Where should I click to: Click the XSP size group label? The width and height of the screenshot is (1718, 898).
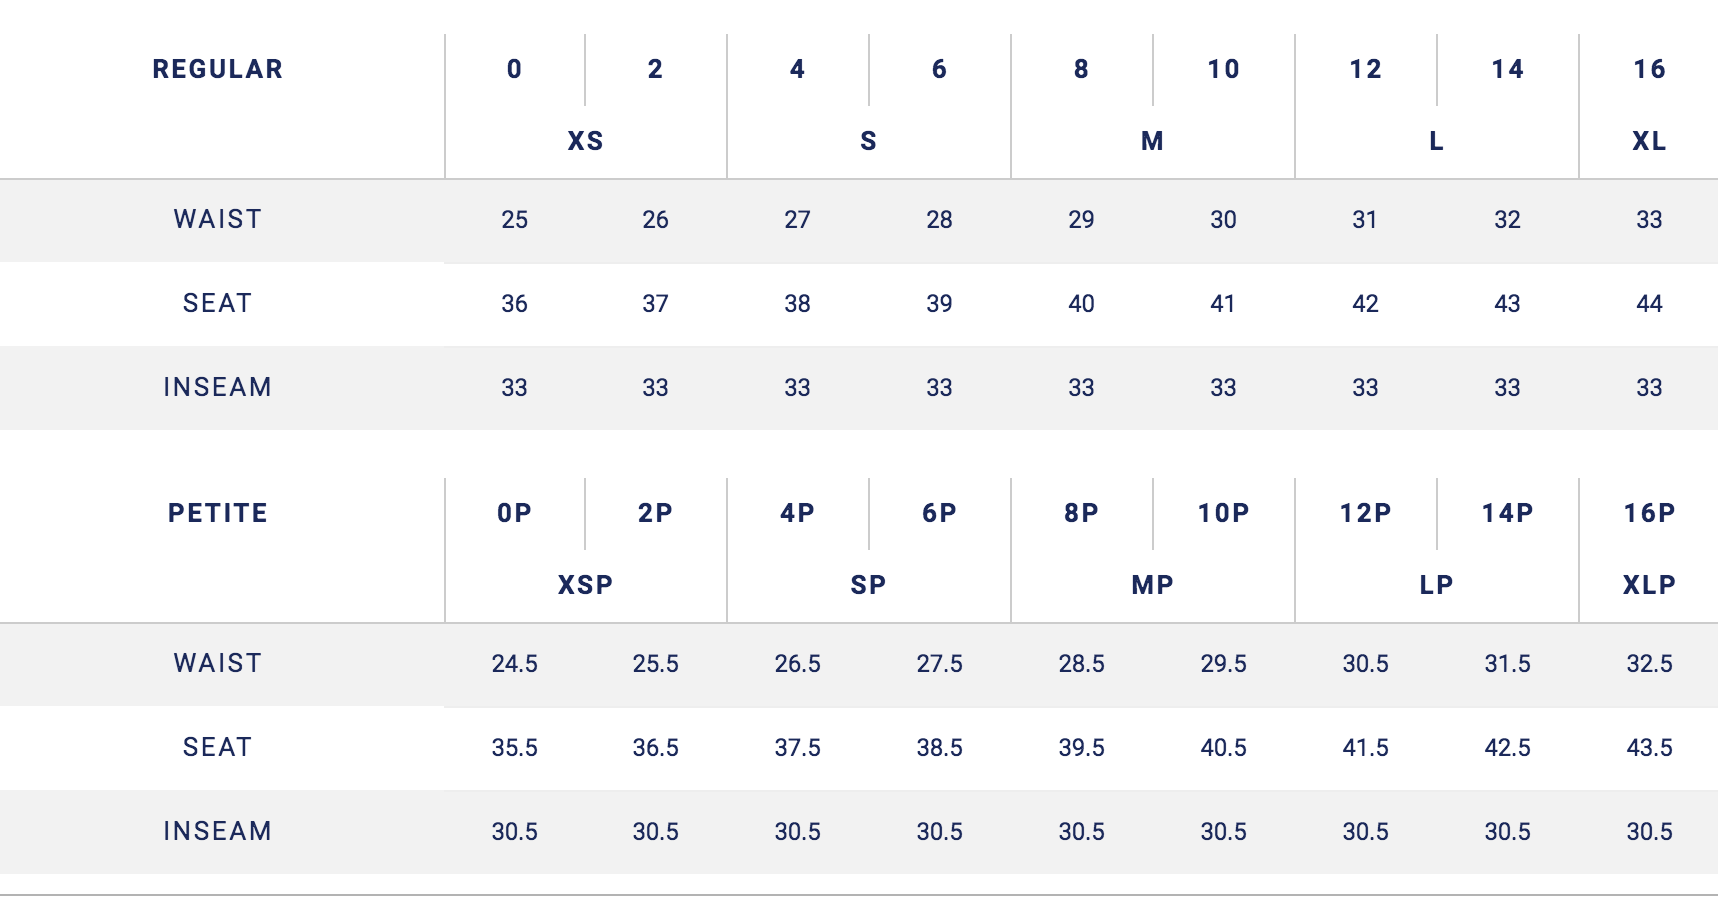click(x=585, y=585)
